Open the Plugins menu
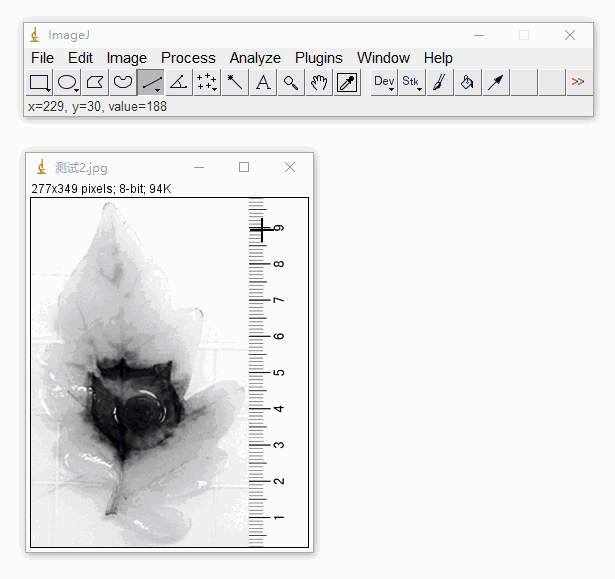This screenshot has width=615, height=579. 318,58
